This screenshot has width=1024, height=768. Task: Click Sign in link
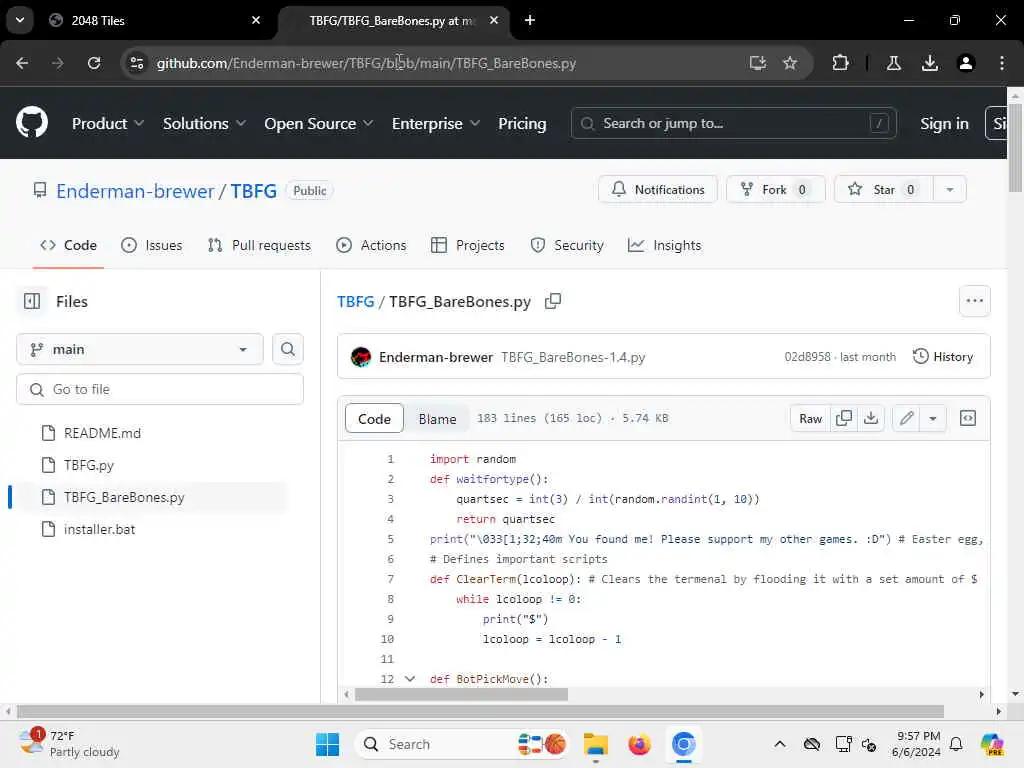click(x=944, y=123)
